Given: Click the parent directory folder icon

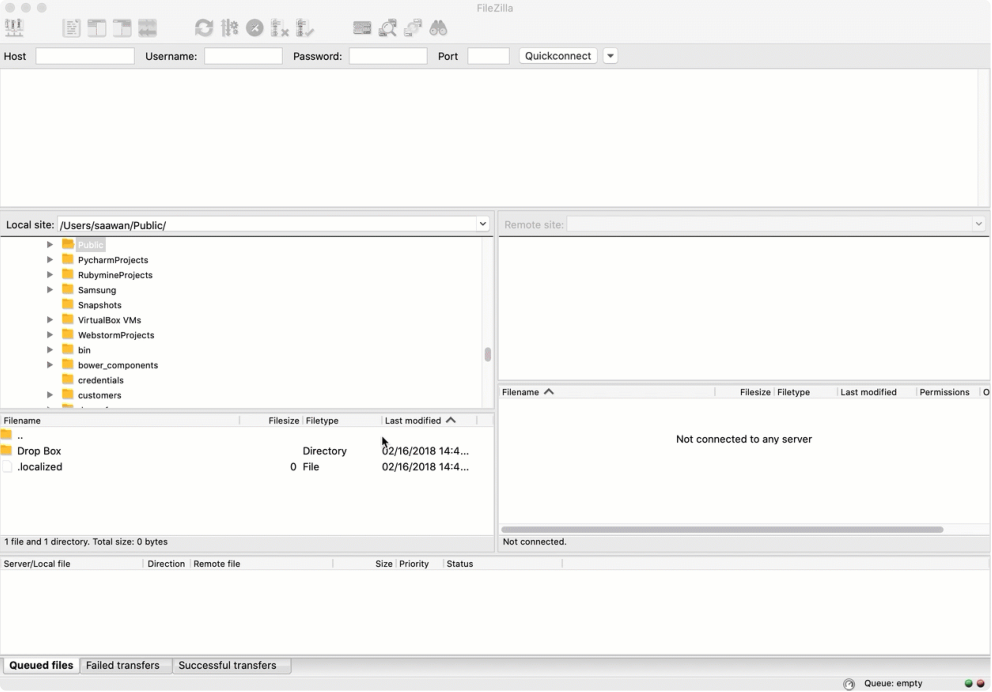Looking at the screenshot, I should click(x=6, y=435).
